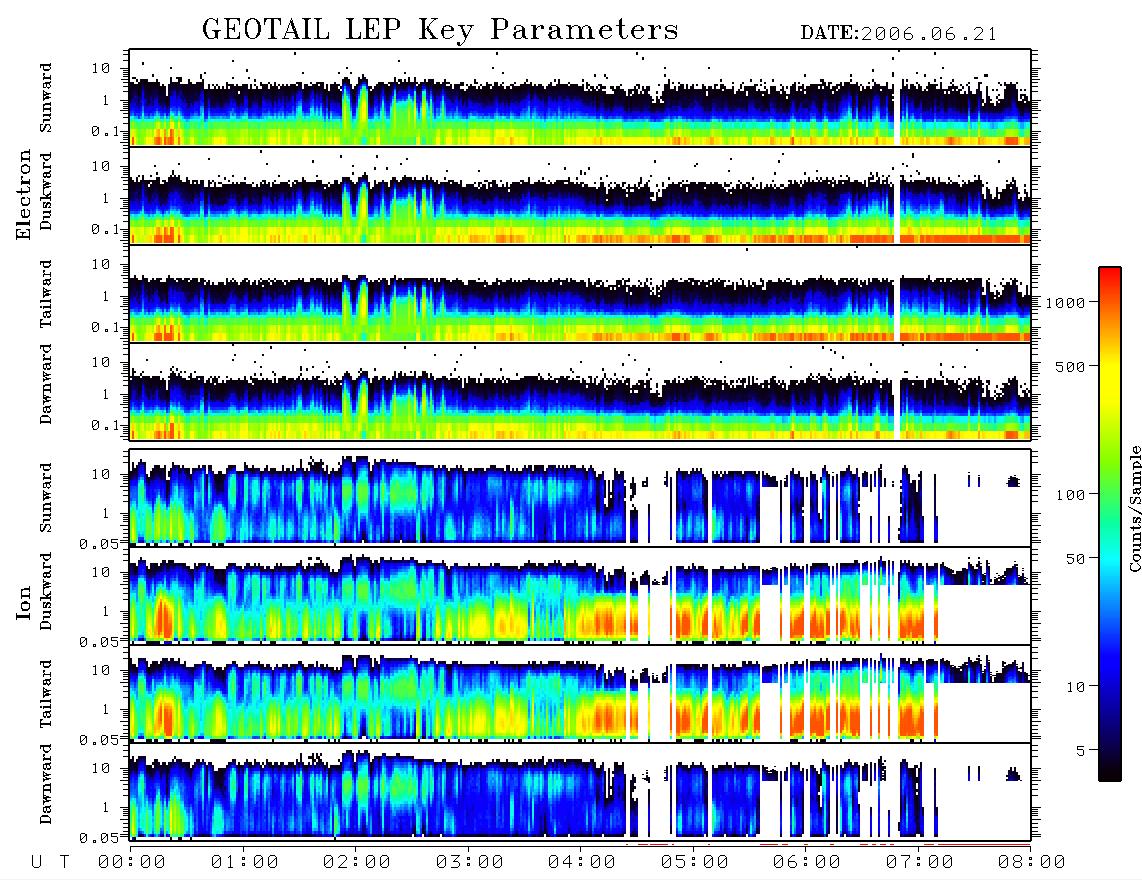Click the 04:00 time tick label
This screenshot has width=1142, height=880.
[582, 862]
